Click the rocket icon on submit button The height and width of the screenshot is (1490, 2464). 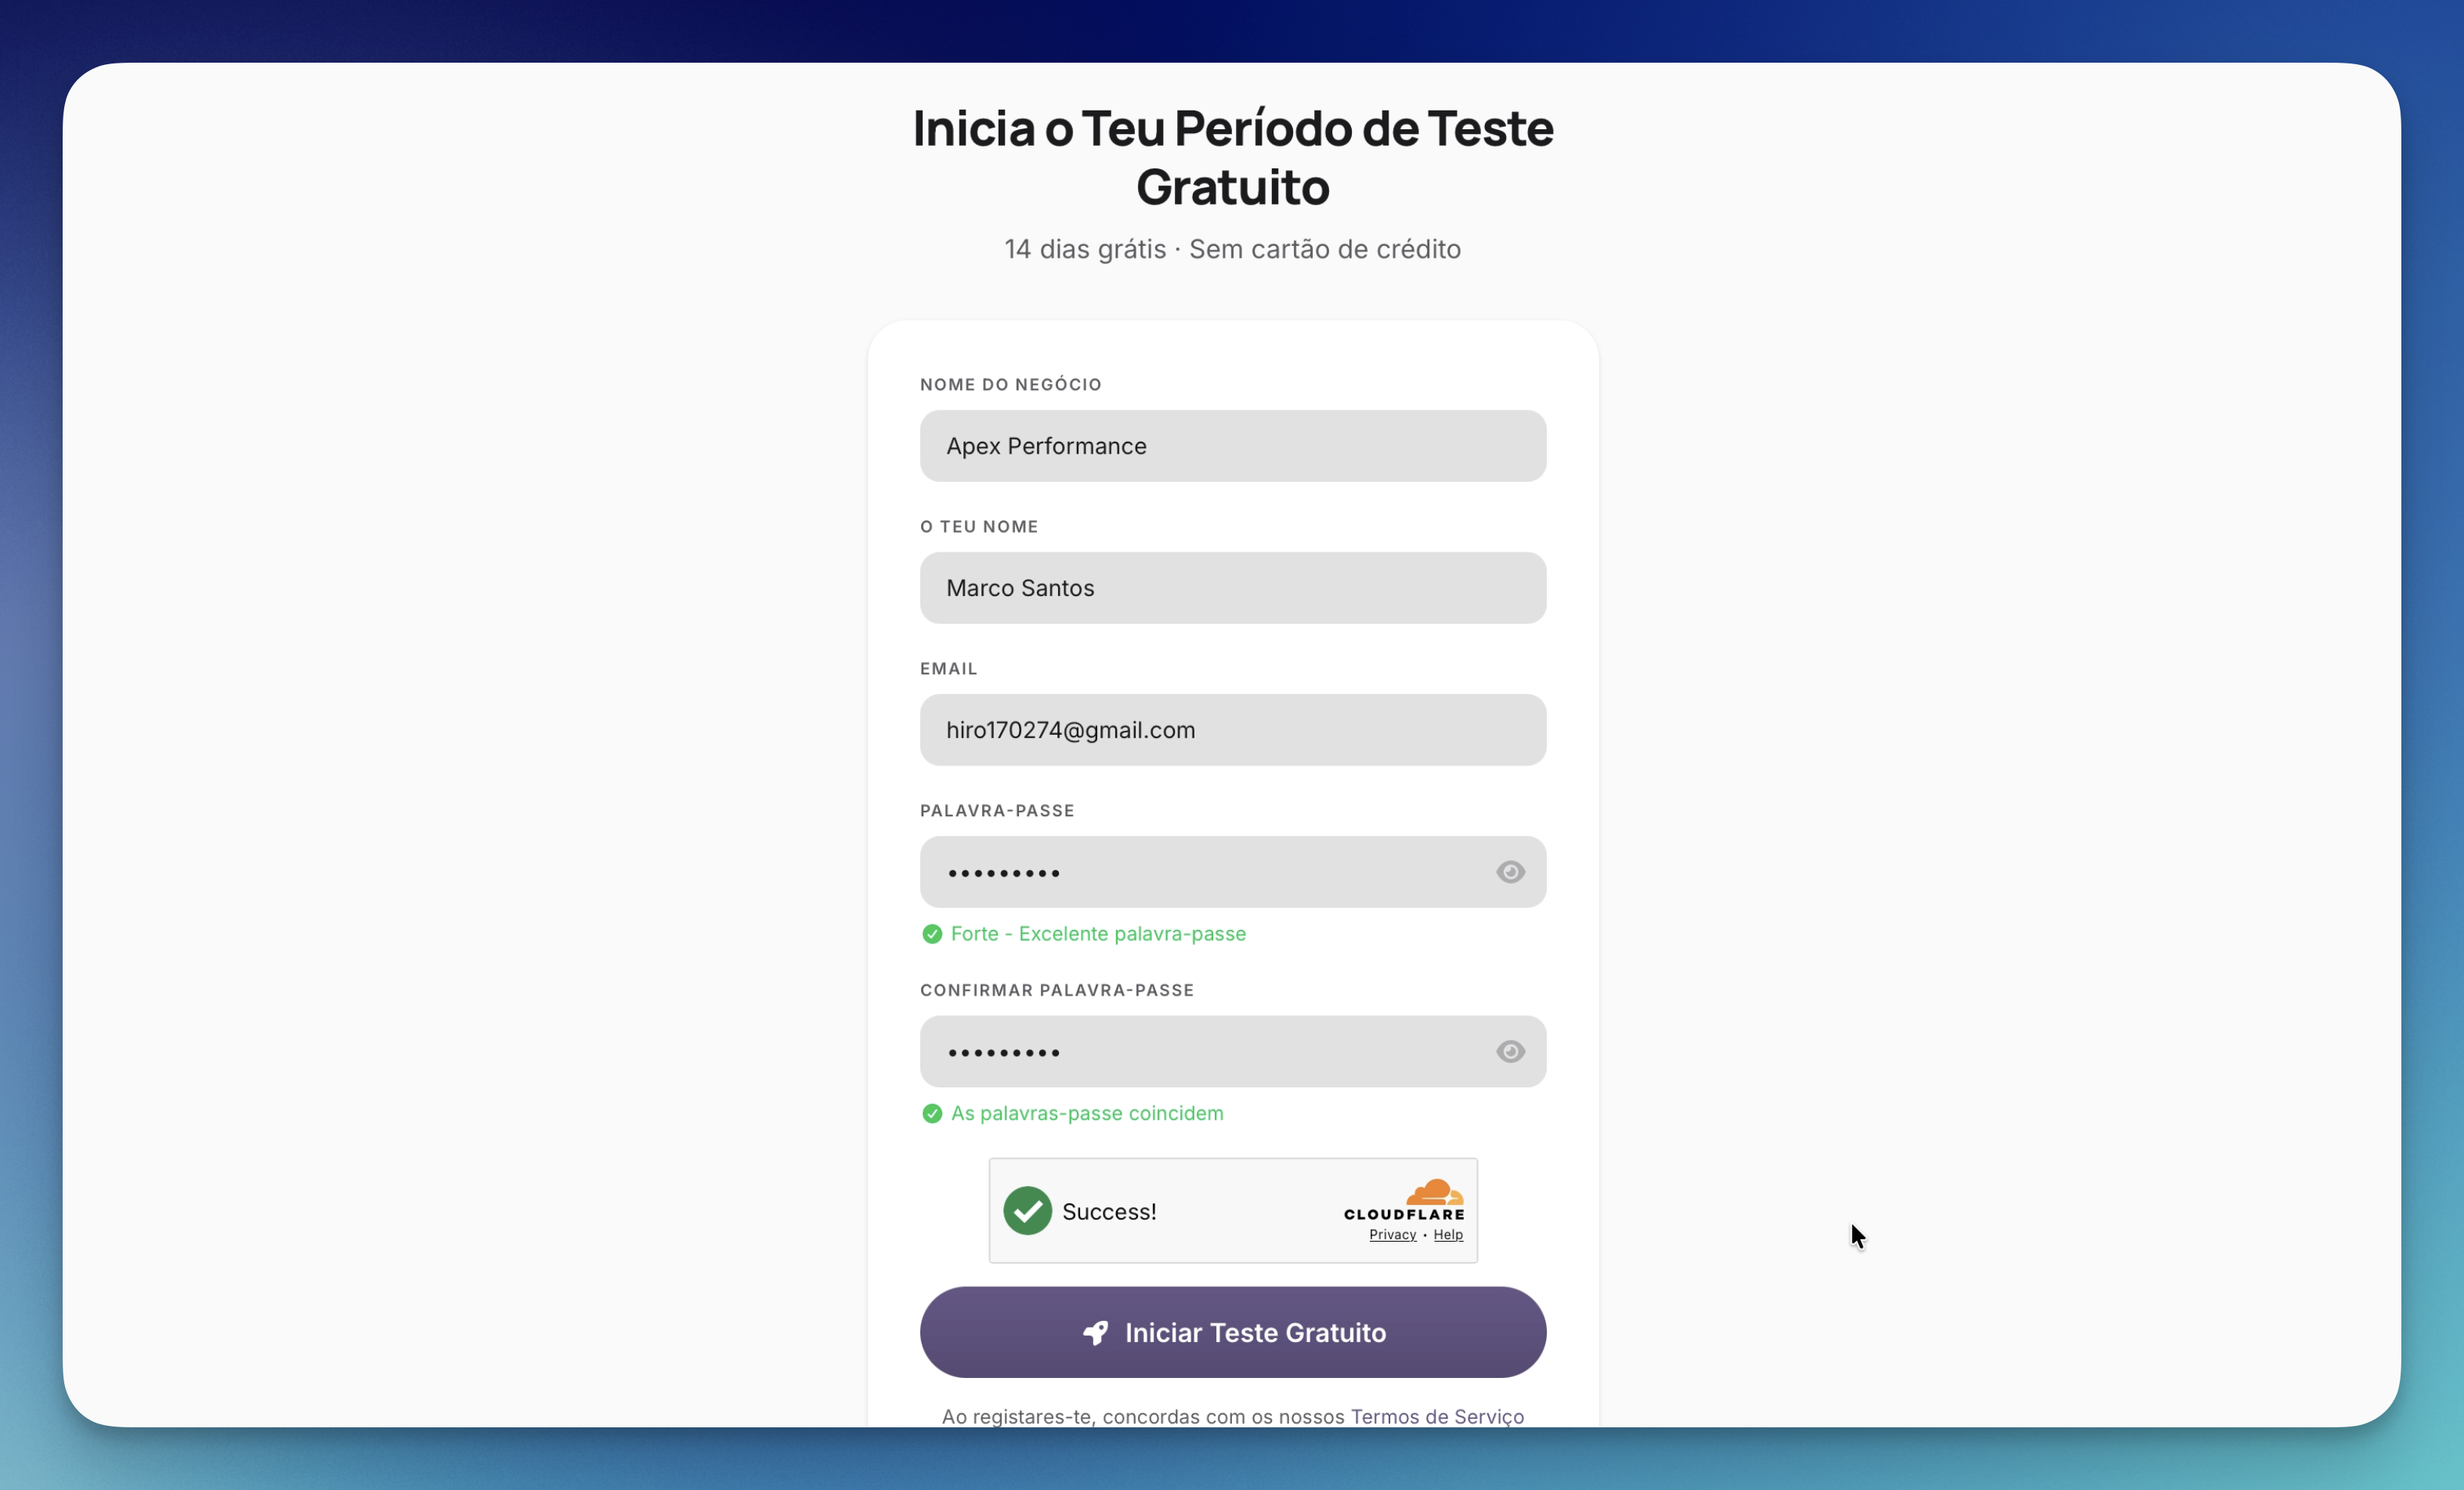coord(1096,1332)
